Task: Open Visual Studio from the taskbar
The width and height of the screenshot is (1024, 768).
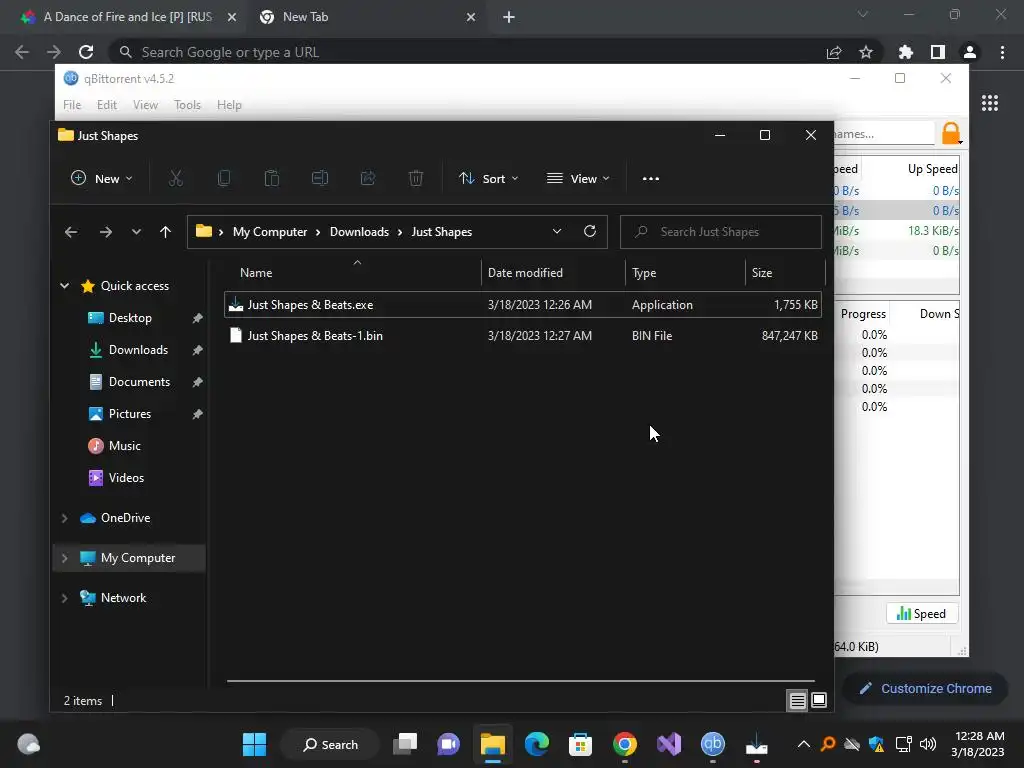Action: tap(669, 744)
